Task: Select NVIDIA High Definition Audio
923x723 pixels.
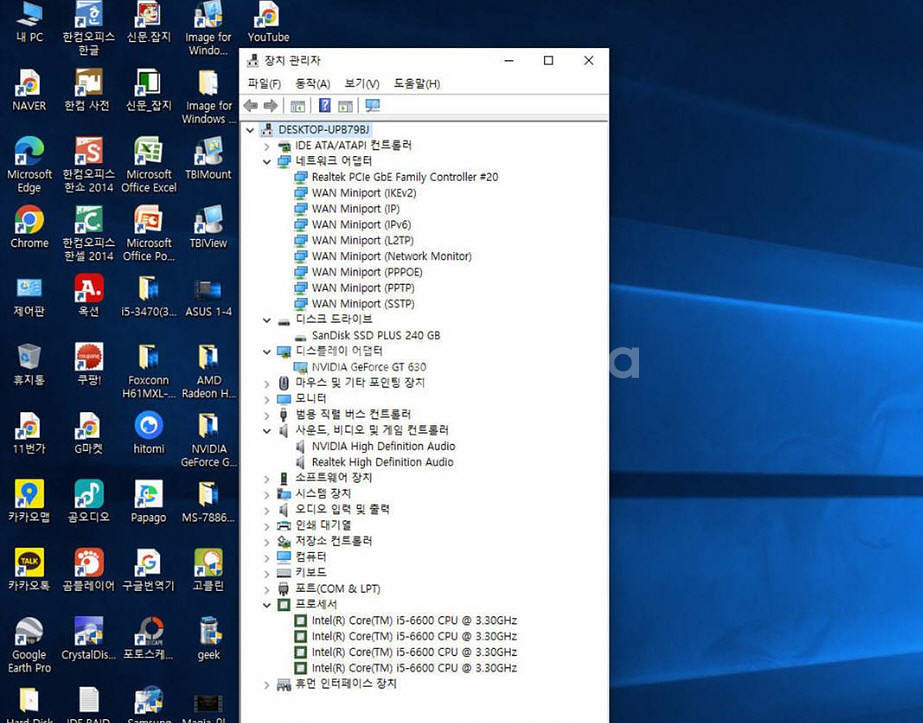Action: (383, 446)
